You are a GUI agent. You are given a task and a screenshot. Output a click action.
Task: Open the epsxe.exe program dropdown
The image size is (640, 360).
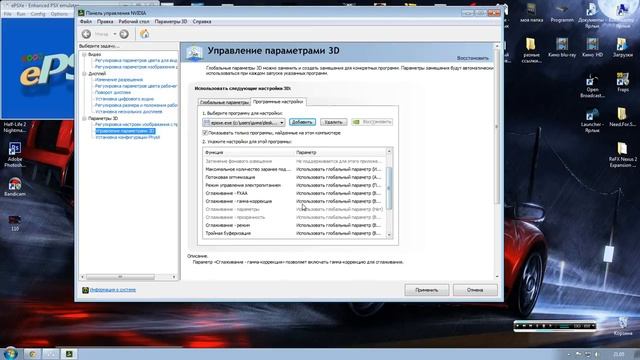[x=244, y=122]
